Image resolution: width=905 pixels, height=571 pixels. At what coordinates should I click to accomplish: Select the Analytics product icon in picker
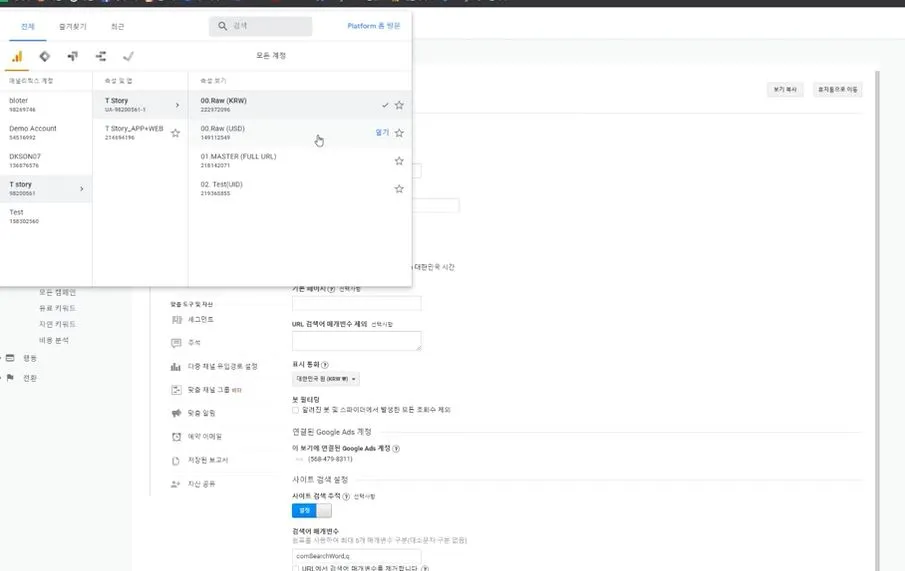[17, 56]
